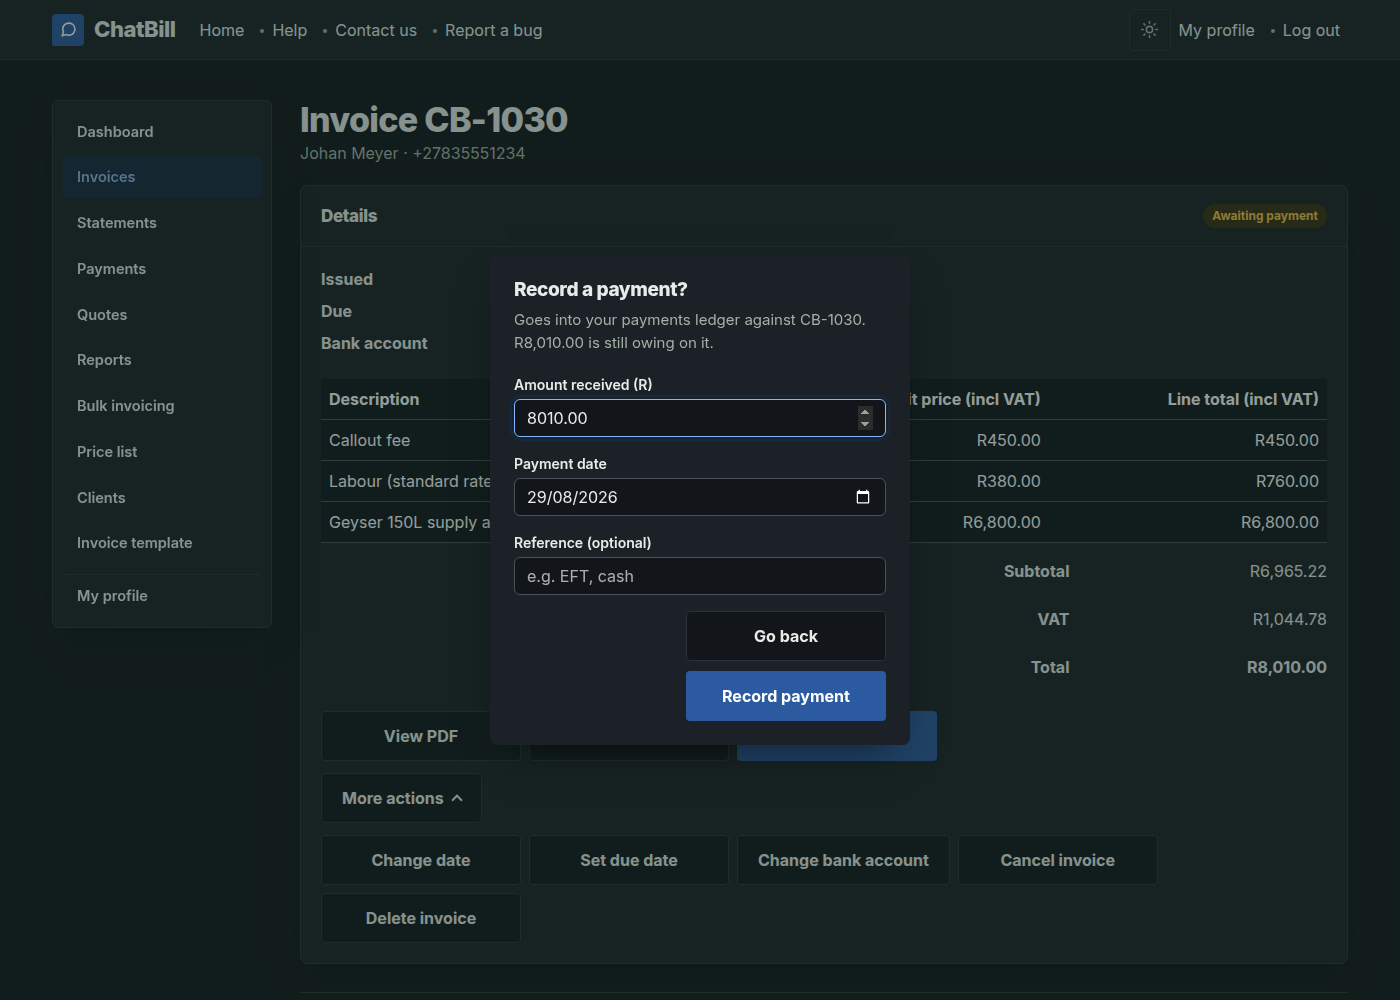Click Set due date
Screen dimensions: 1400x1000
[629, 860]
